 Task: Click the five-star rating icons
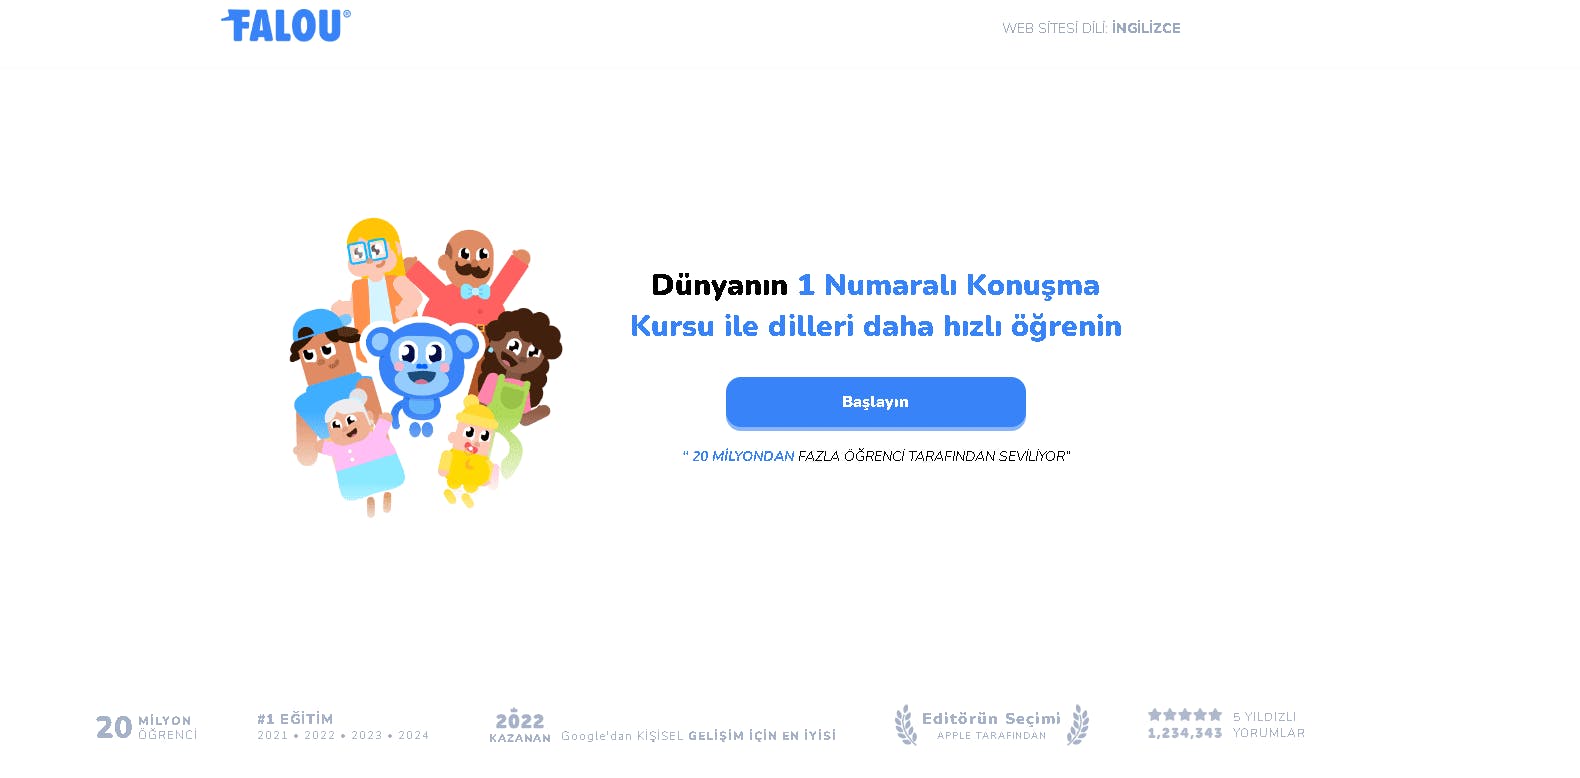(x=1185, y=715)
